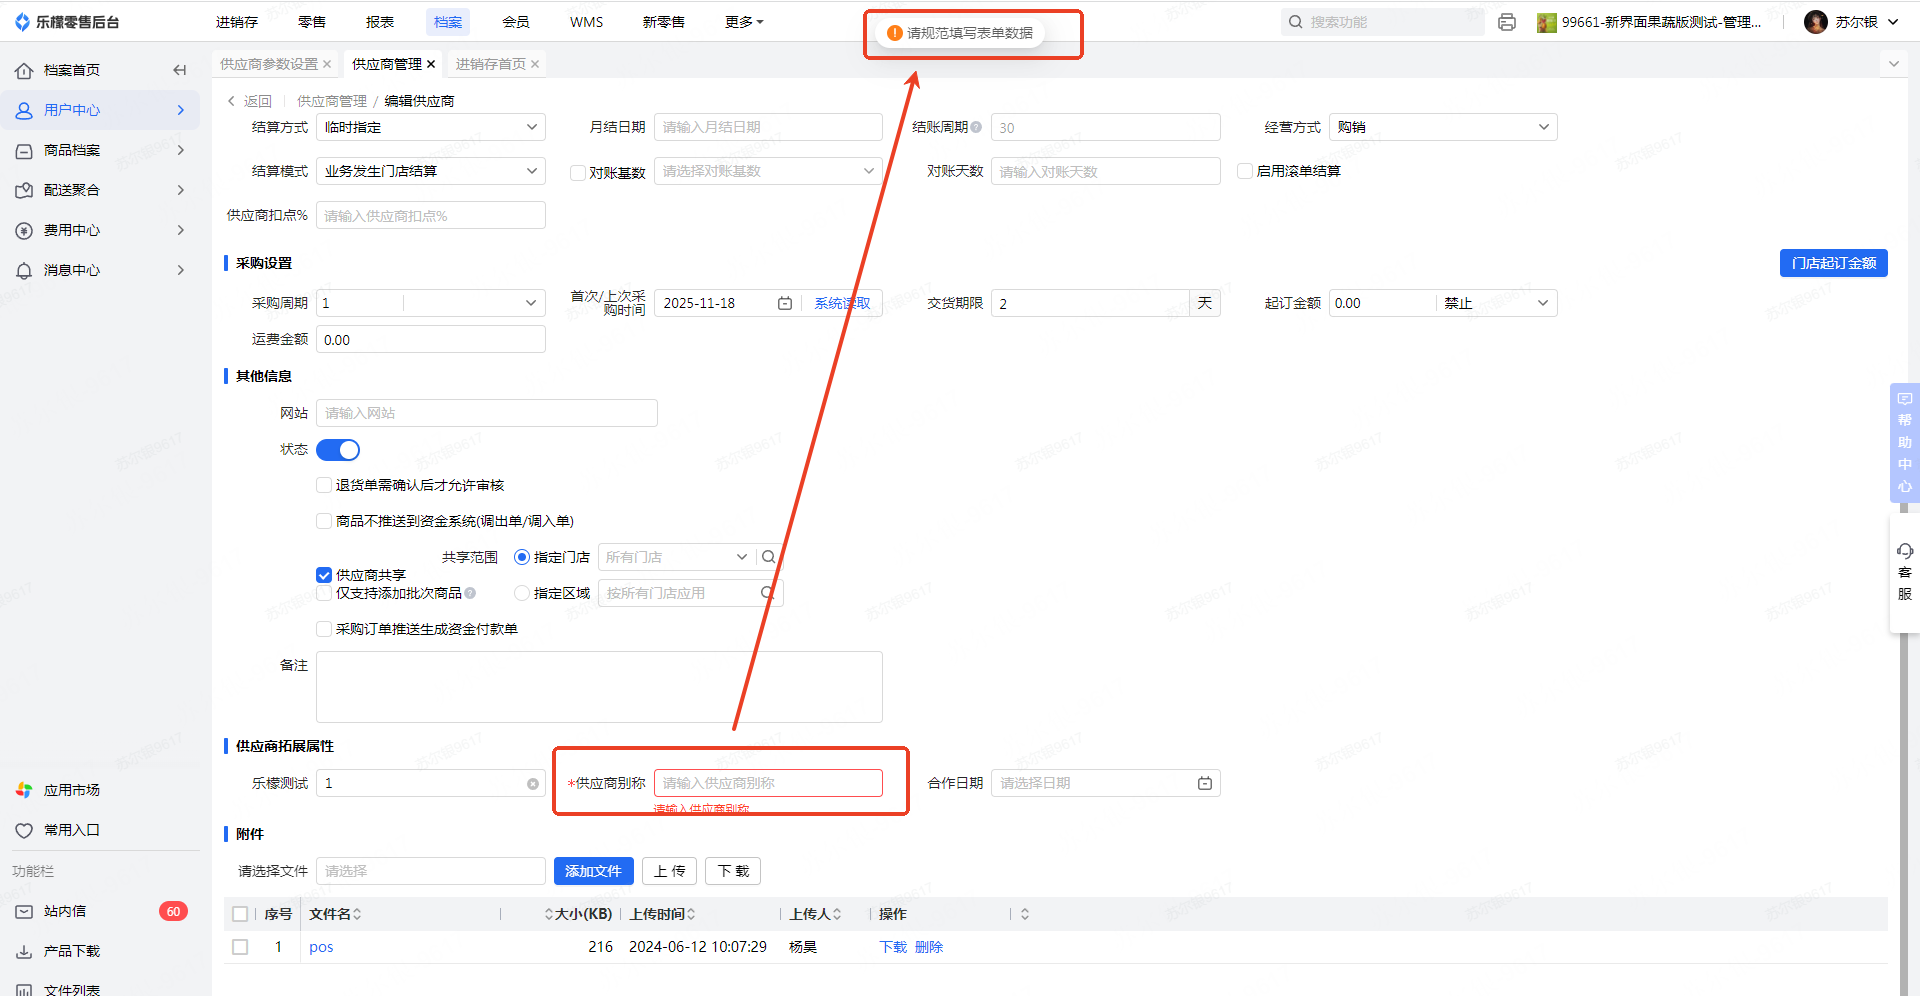Open the 对账基数 select dropdown
The height and width of the screenshot is (996, 1920).
point(768,171)
